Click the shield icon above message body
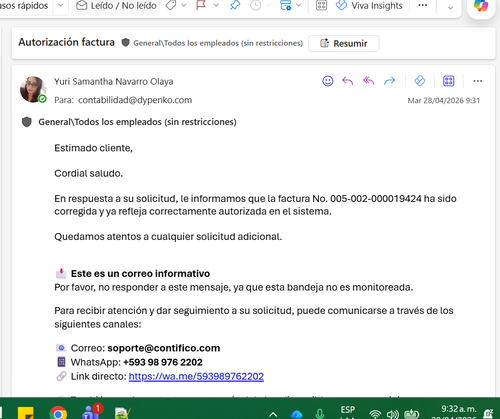This screenshot has height=419, width=500. (x=27, y=122)
